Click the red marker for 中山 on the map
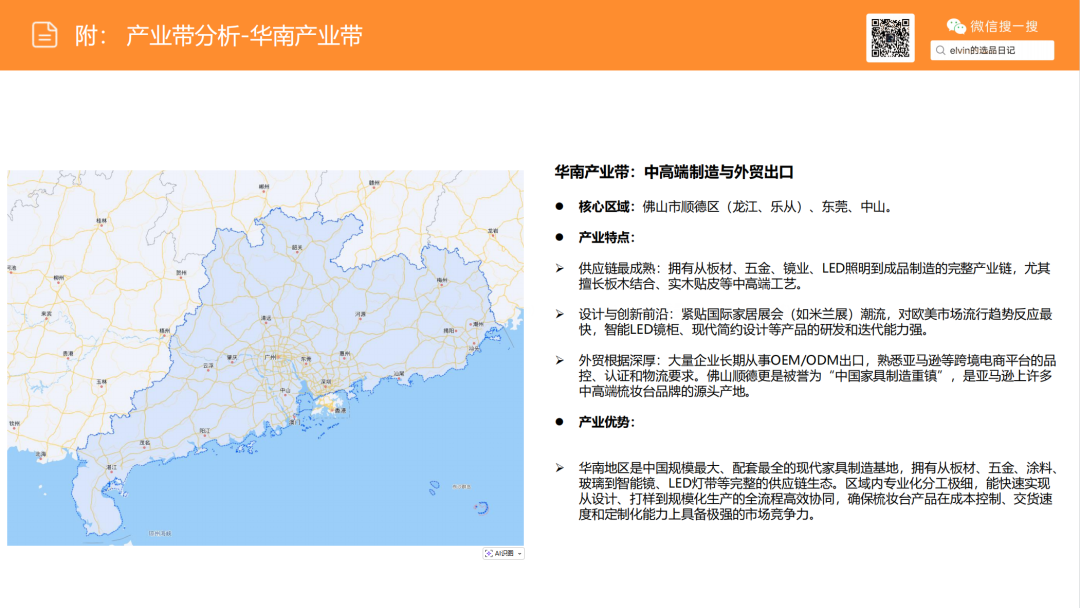 (x=285, y=395)
